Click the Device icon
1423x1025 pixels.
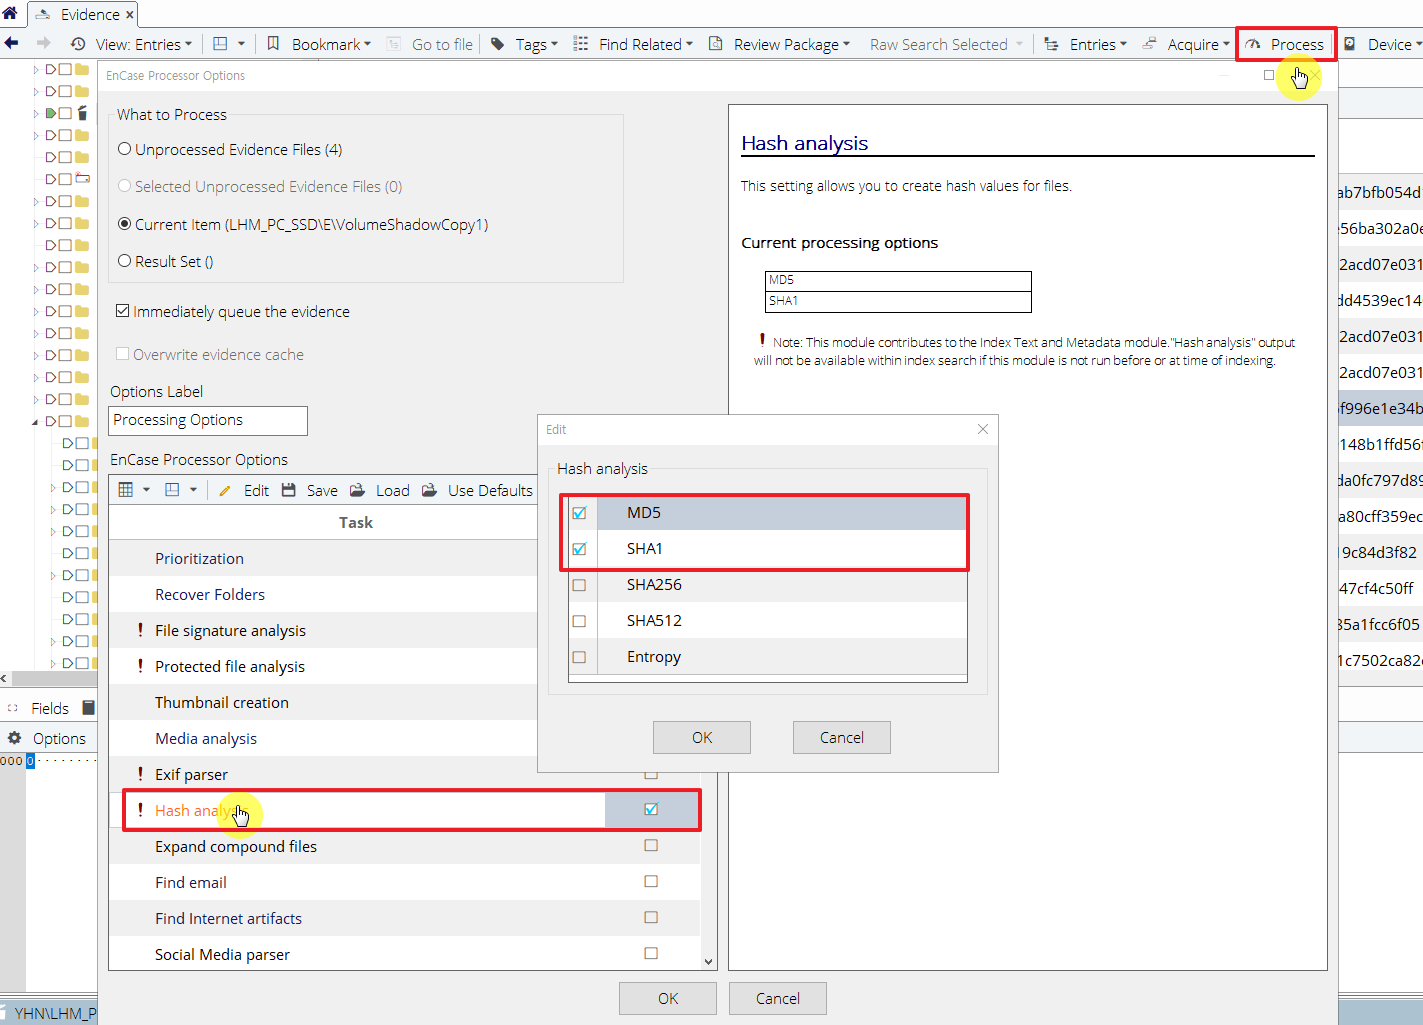[1350, 44]
